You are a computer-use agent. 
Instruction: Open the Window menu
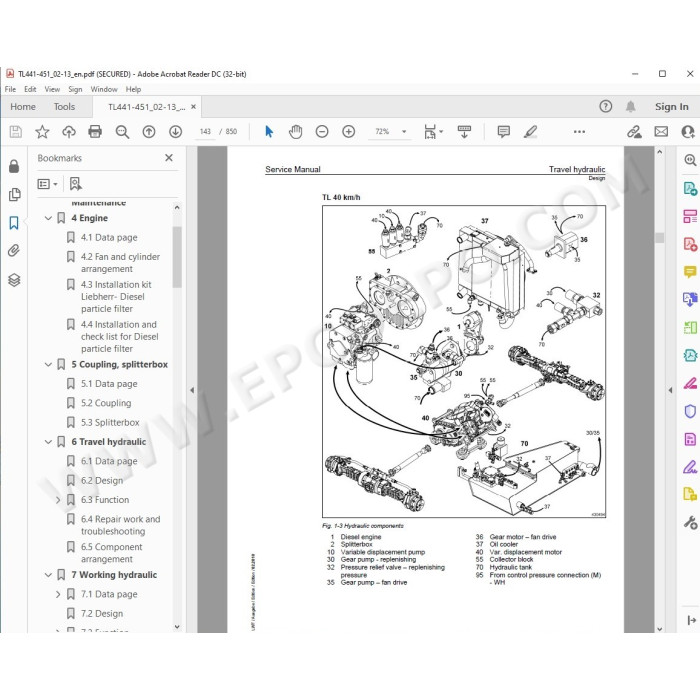(104, 89)
